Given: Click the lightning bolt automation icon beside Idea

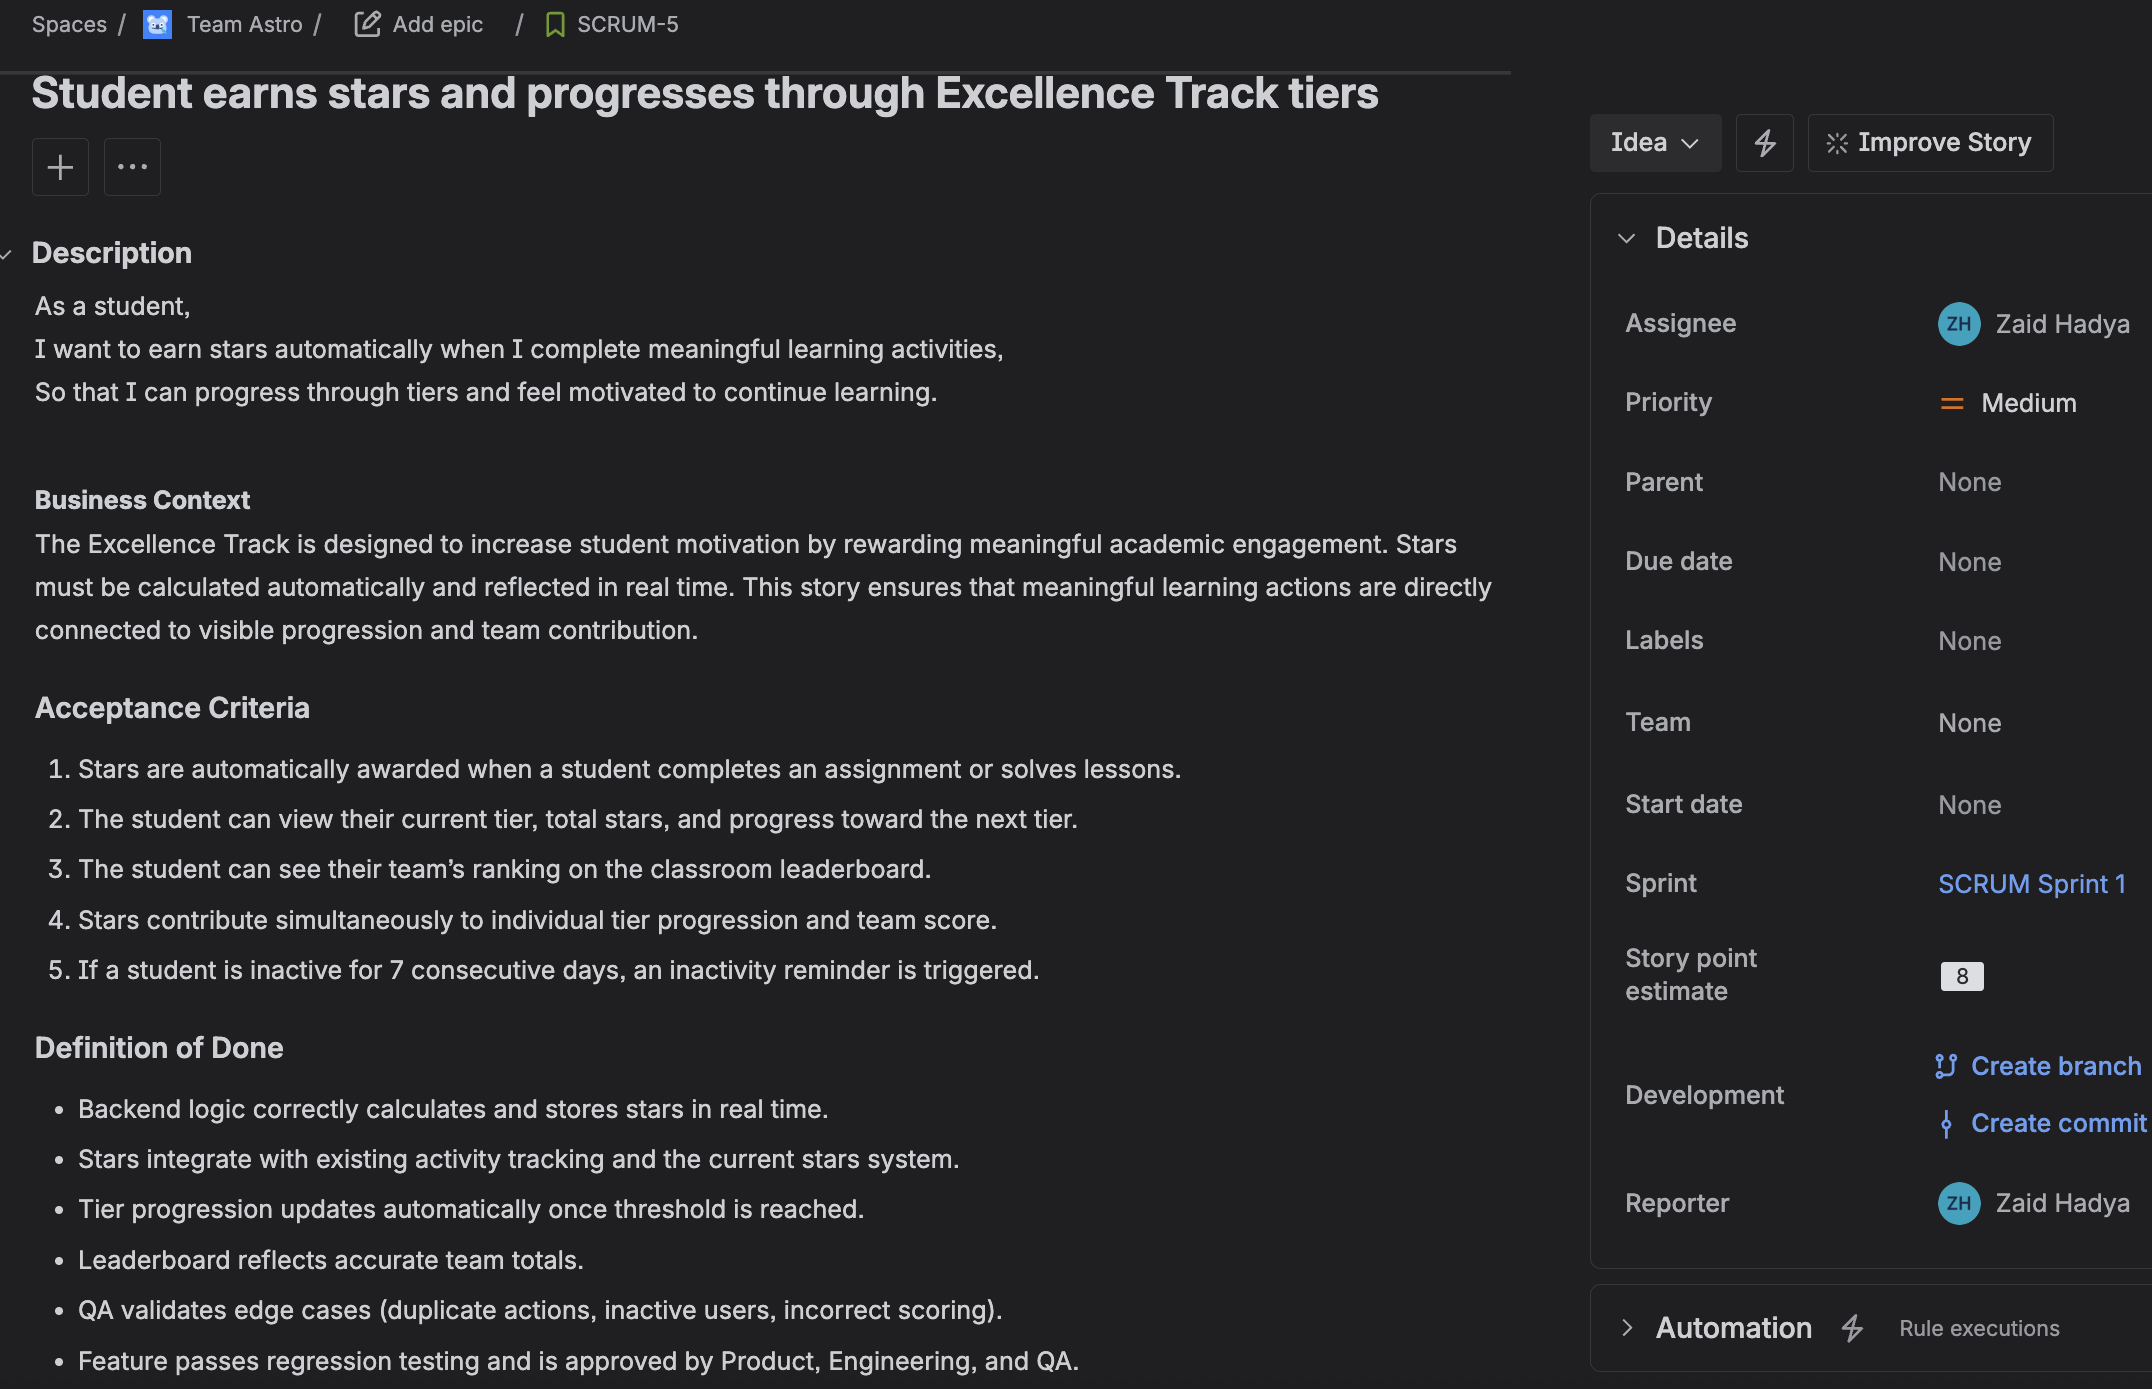Looking at the screenshot, I should click(x=1765, y=143).
